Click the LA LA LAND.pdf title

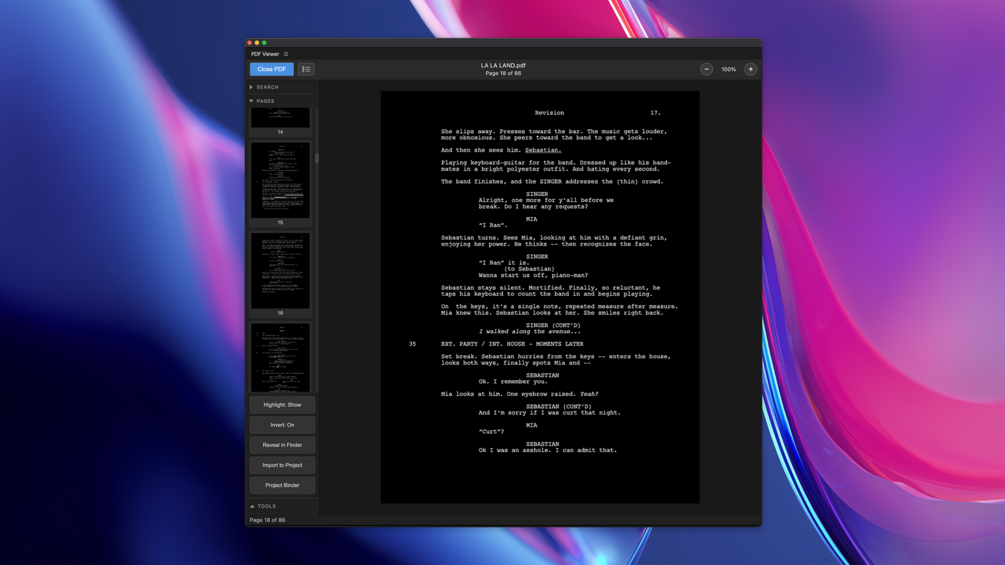503,65
